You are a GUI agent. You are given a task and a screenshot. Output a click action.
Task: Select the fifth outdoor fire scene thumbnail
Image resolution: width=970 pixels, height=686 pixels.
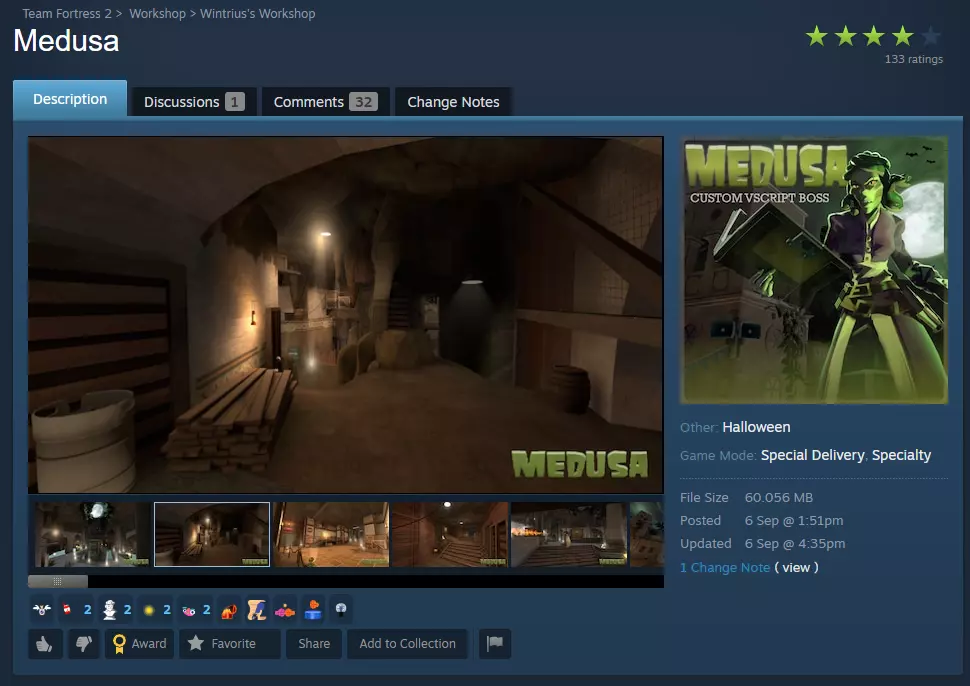[569, 534]
